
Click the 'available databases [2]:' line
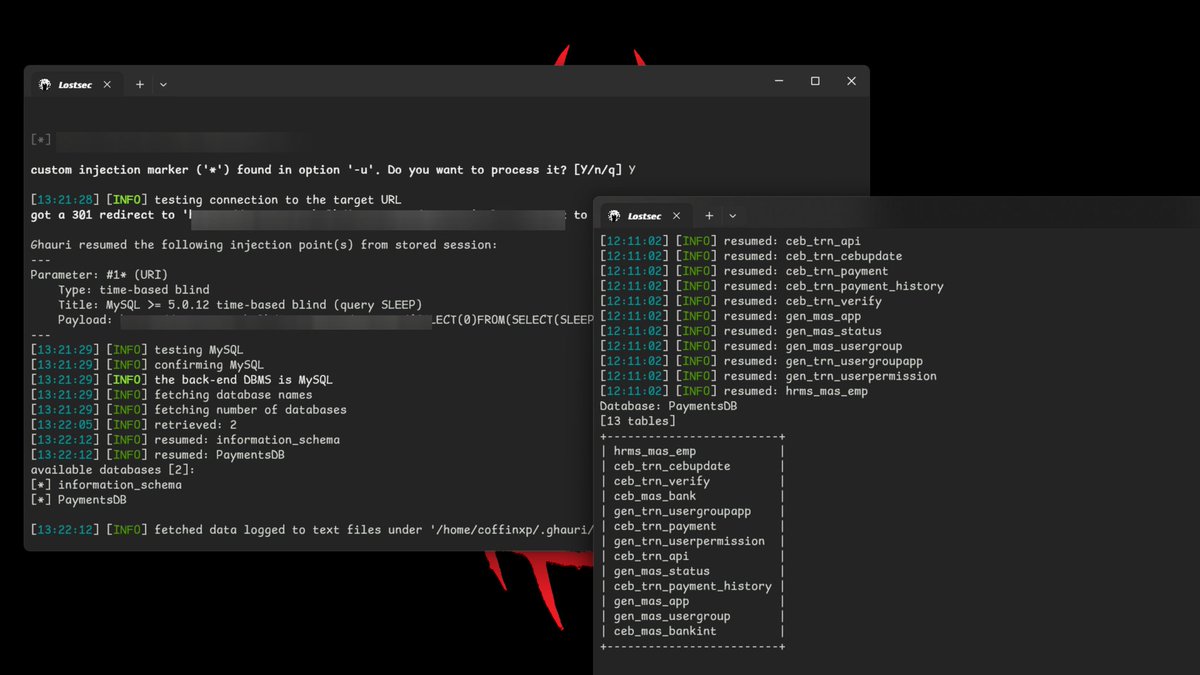[113, 470]
